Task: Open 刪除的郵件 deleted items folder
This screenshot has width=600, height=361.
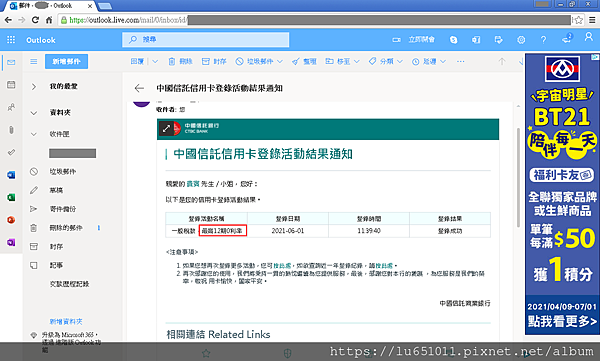Action: (x=66, y=228)
